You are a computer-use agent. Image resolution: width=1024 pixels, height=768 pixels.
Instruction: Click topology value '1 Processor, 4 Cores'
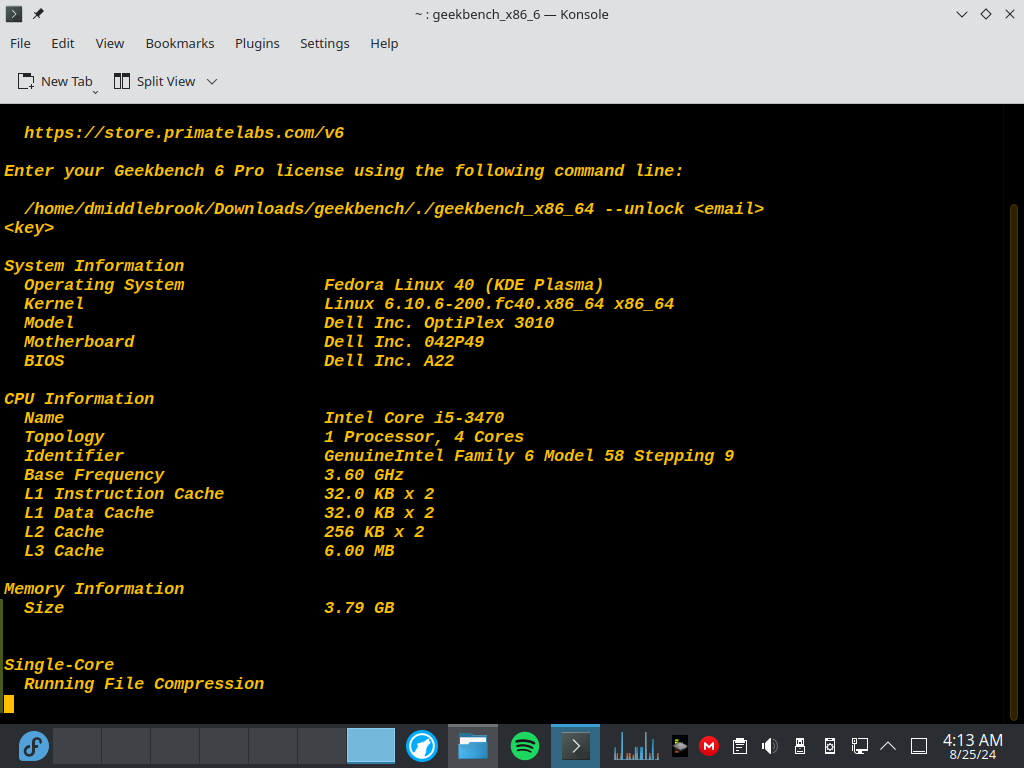[424, 436]
